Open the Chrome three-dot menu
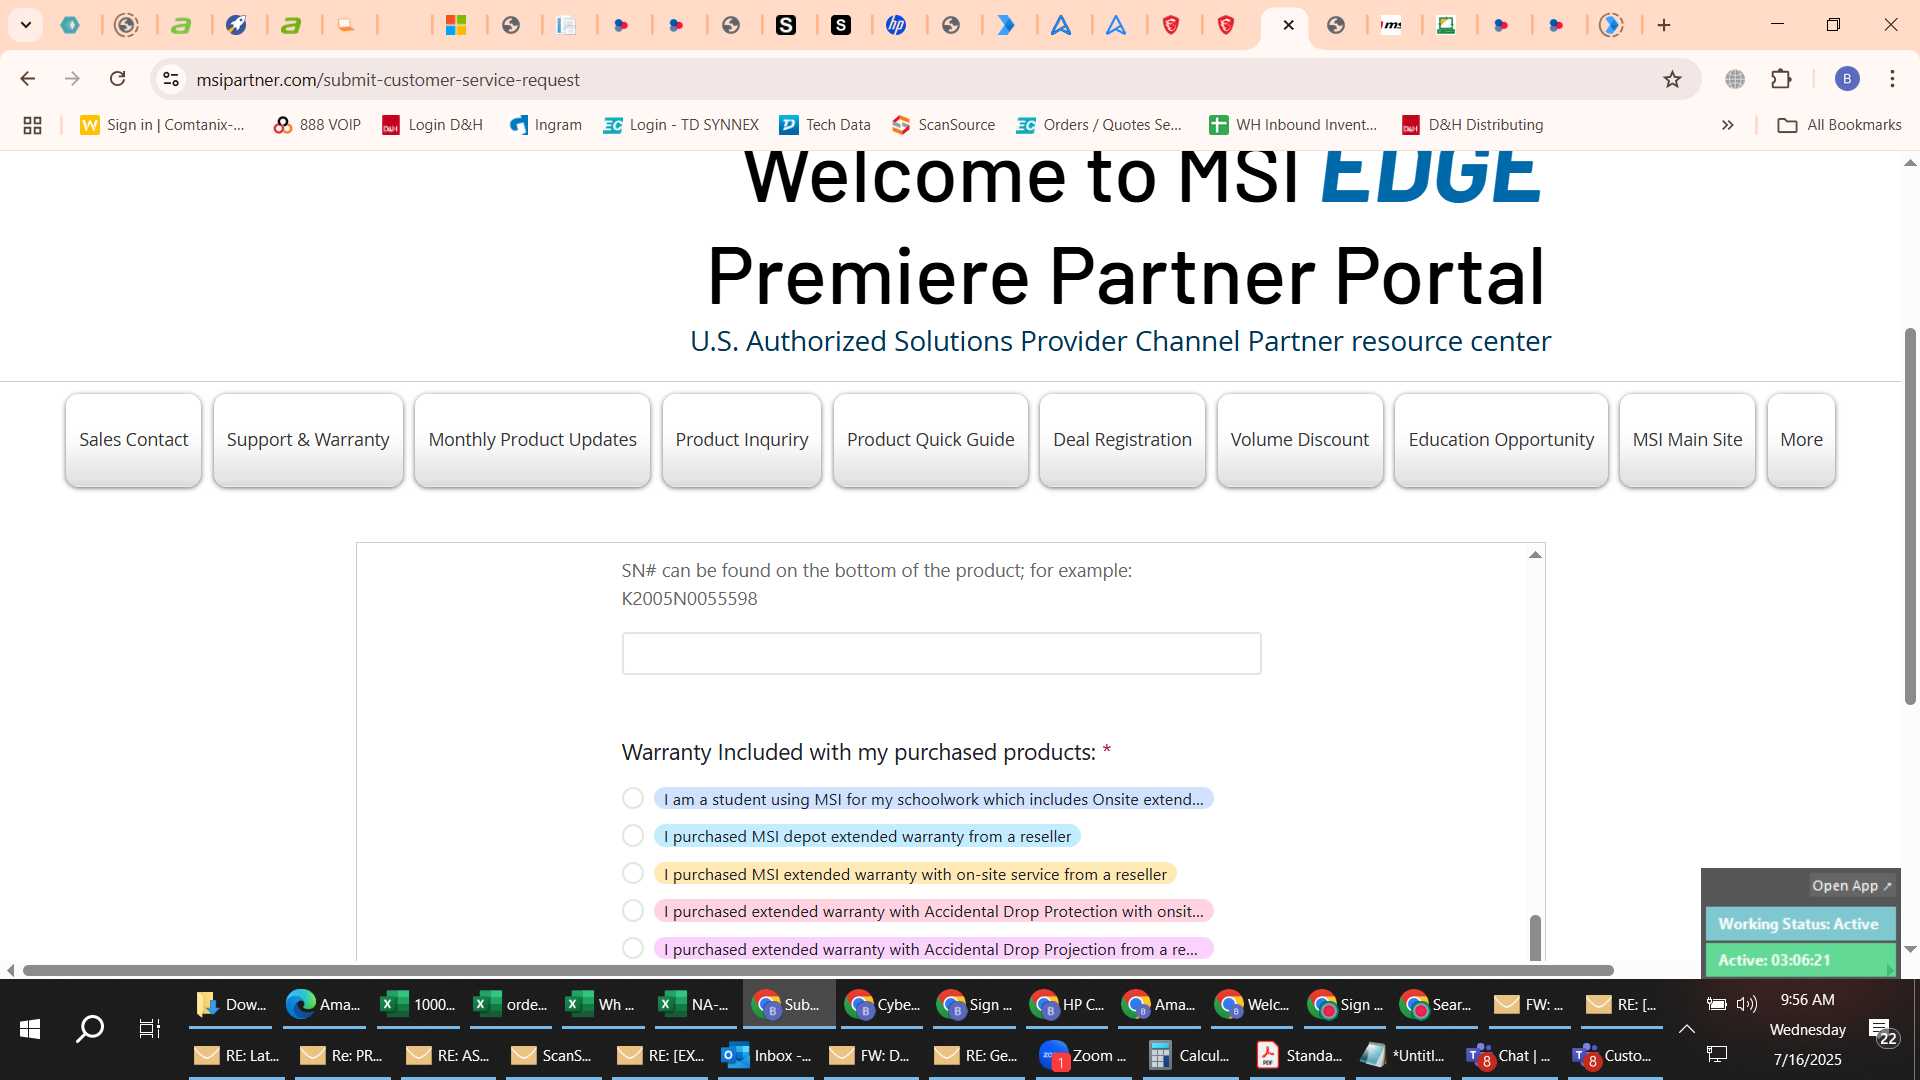The width and height of the screenshot is (1920, 1080). 1892,79
